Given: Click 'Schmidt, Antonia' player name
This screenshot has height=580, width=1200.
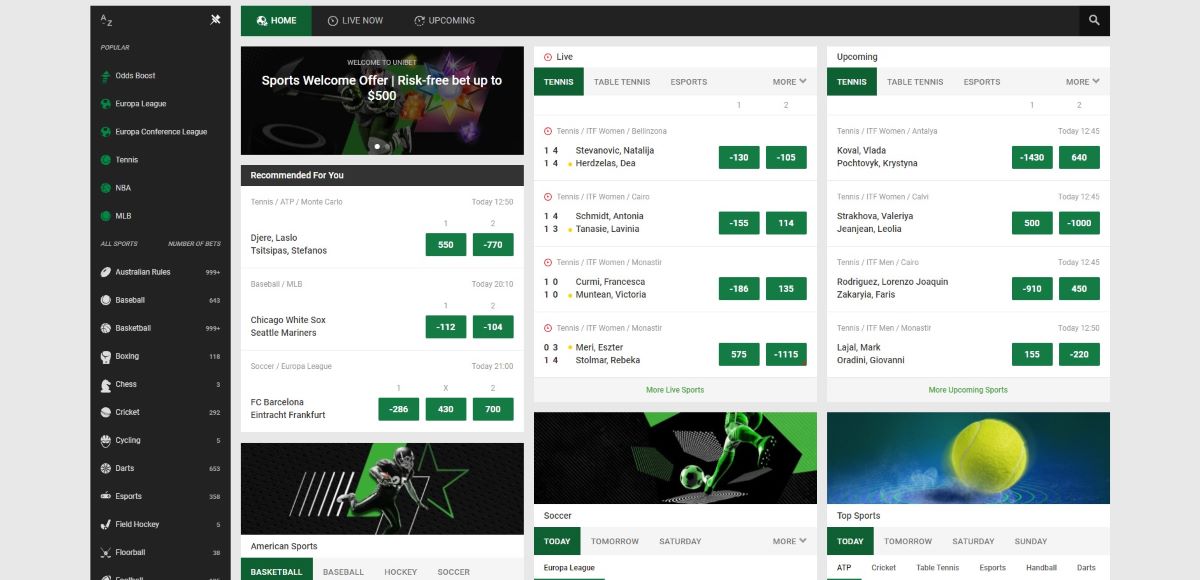Looking at the screenshot, I should click(x=610, y=216).
